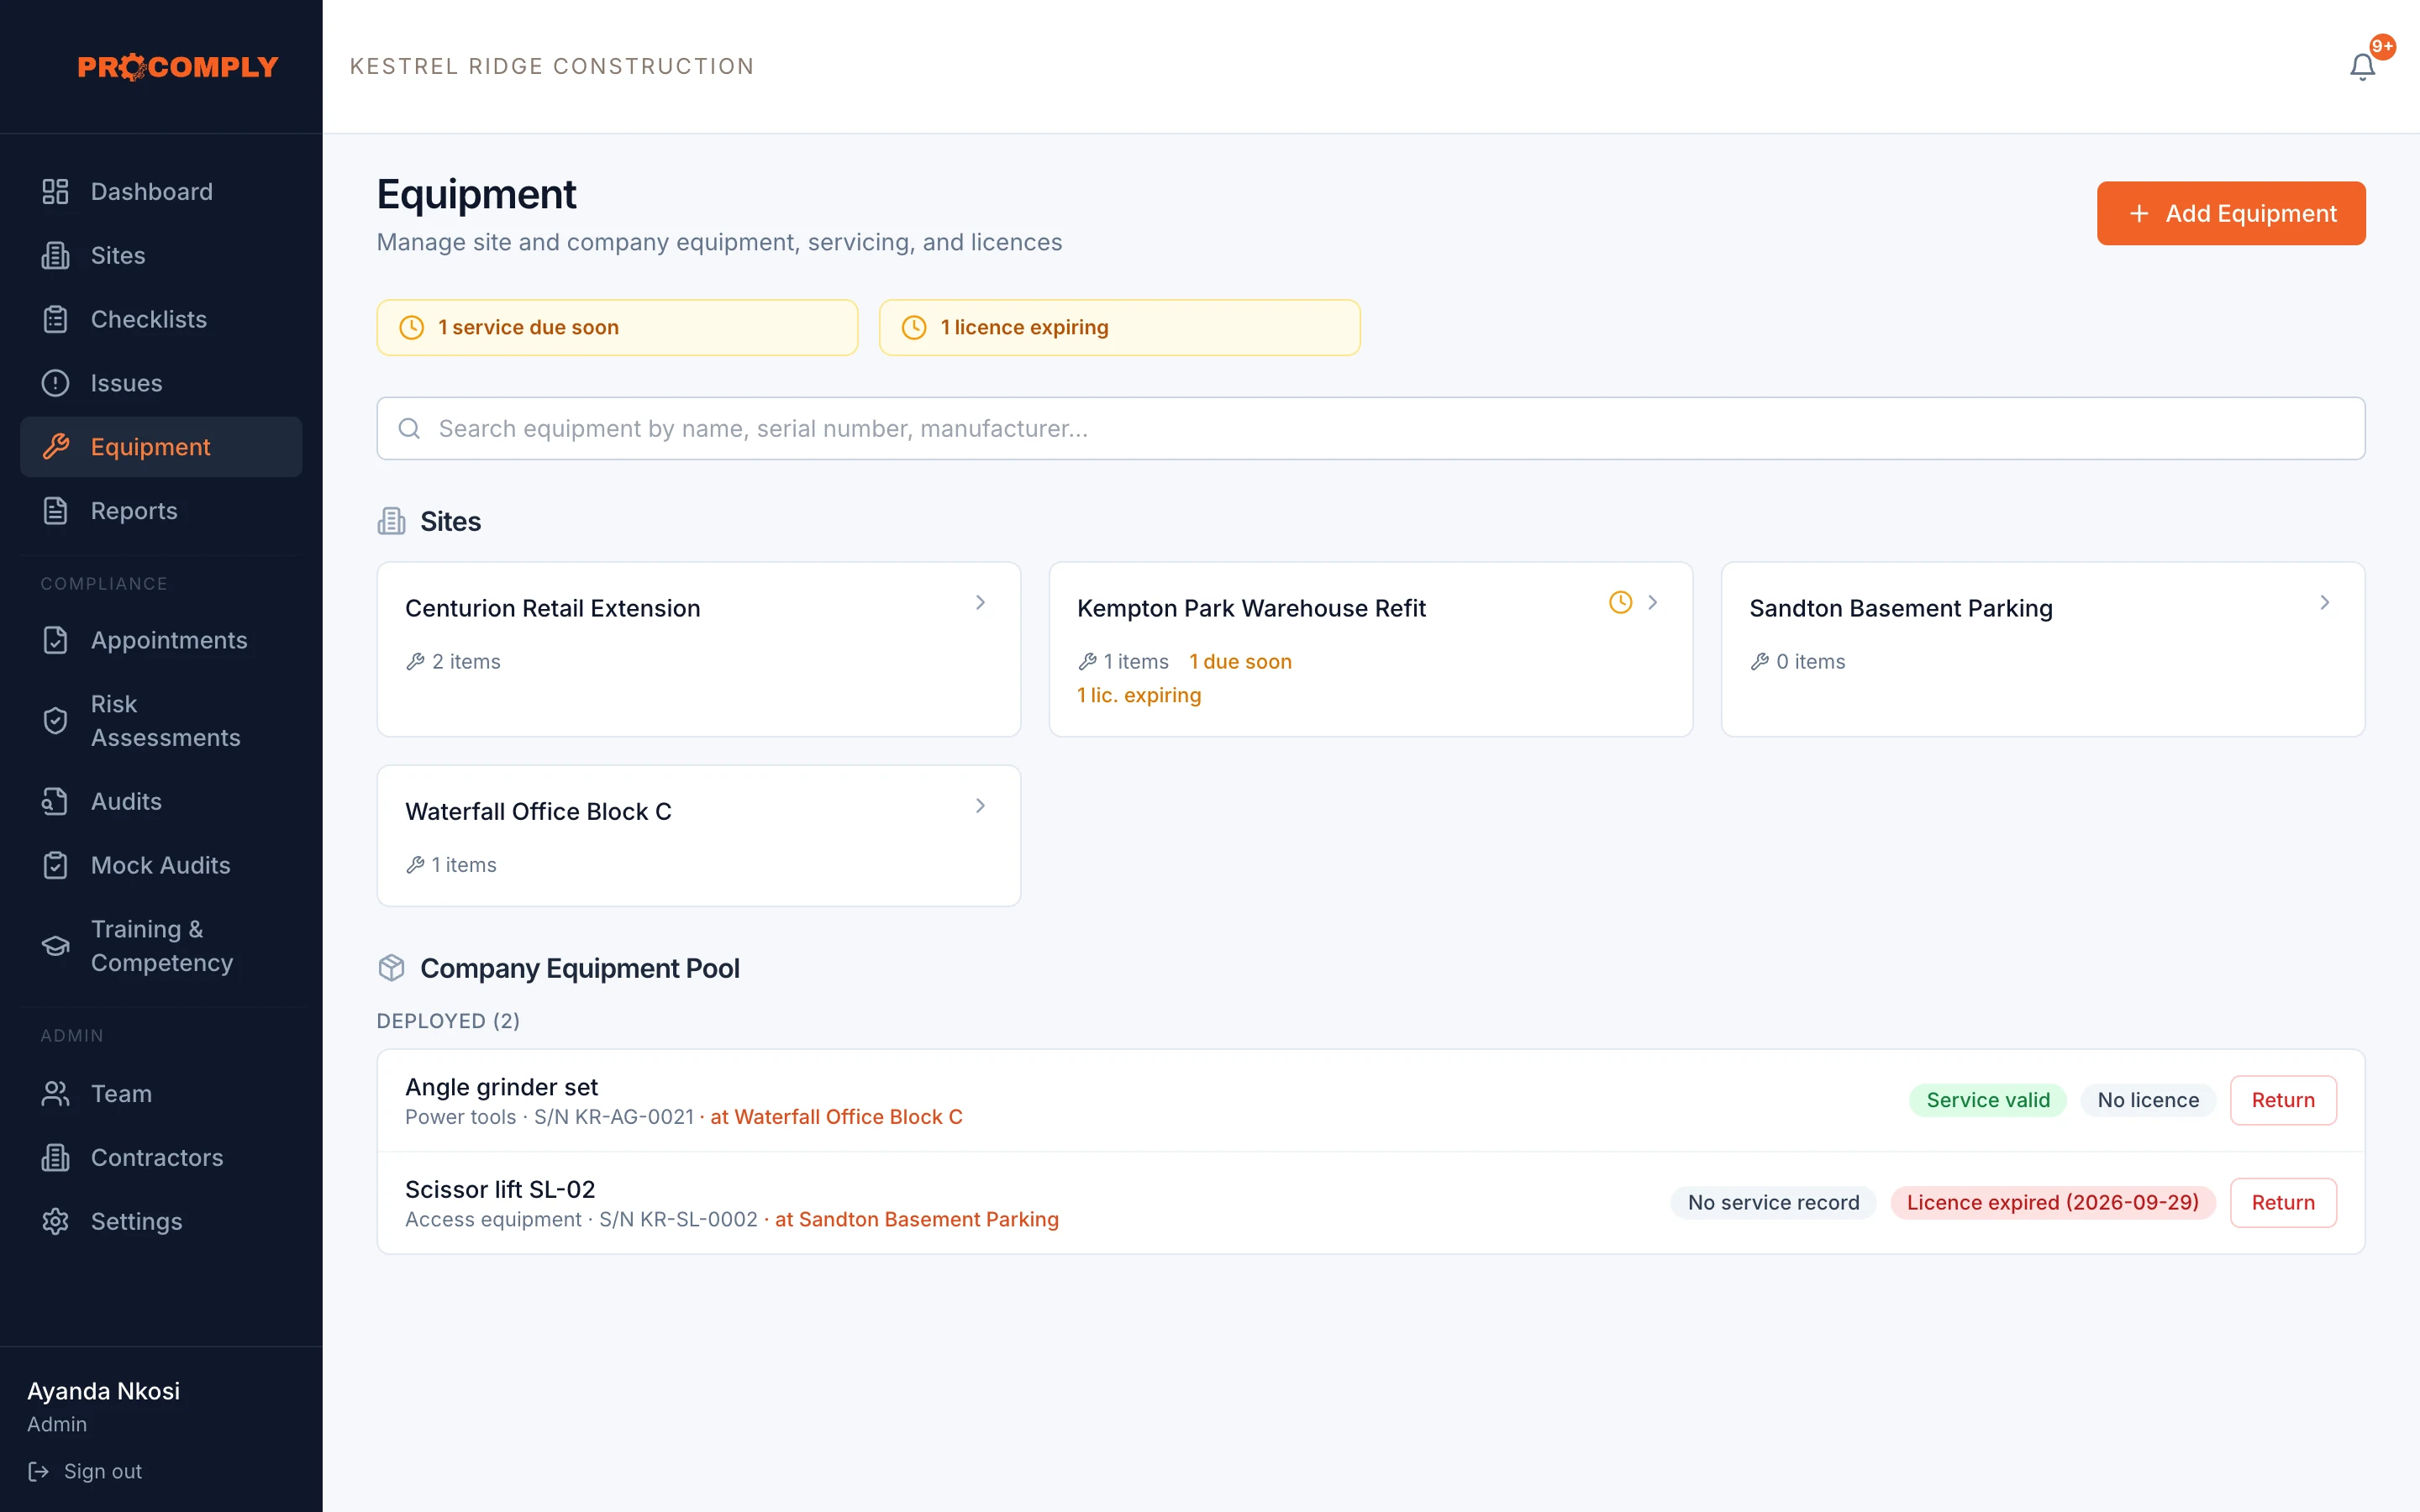
Task: Click the Checklists clipboard icon
Action: (55, 319)
